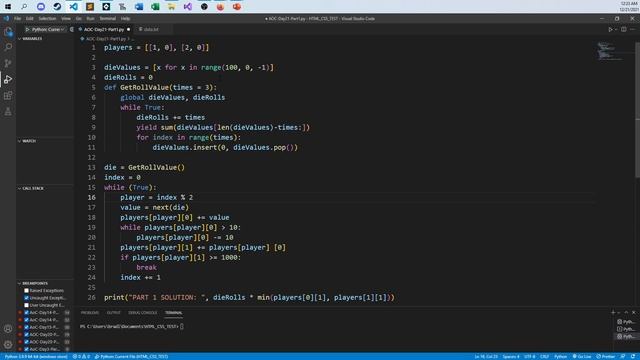Screen dimensions: 640x360
Task: Open PowerPoint from the taskbar
Action: [x=237, y=7]
